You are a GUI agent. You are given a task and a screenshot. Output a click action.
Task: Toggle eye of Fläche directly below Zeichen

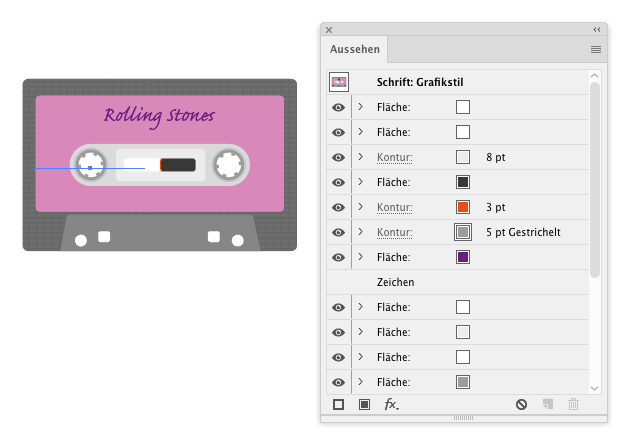click(x=338, y=307)
